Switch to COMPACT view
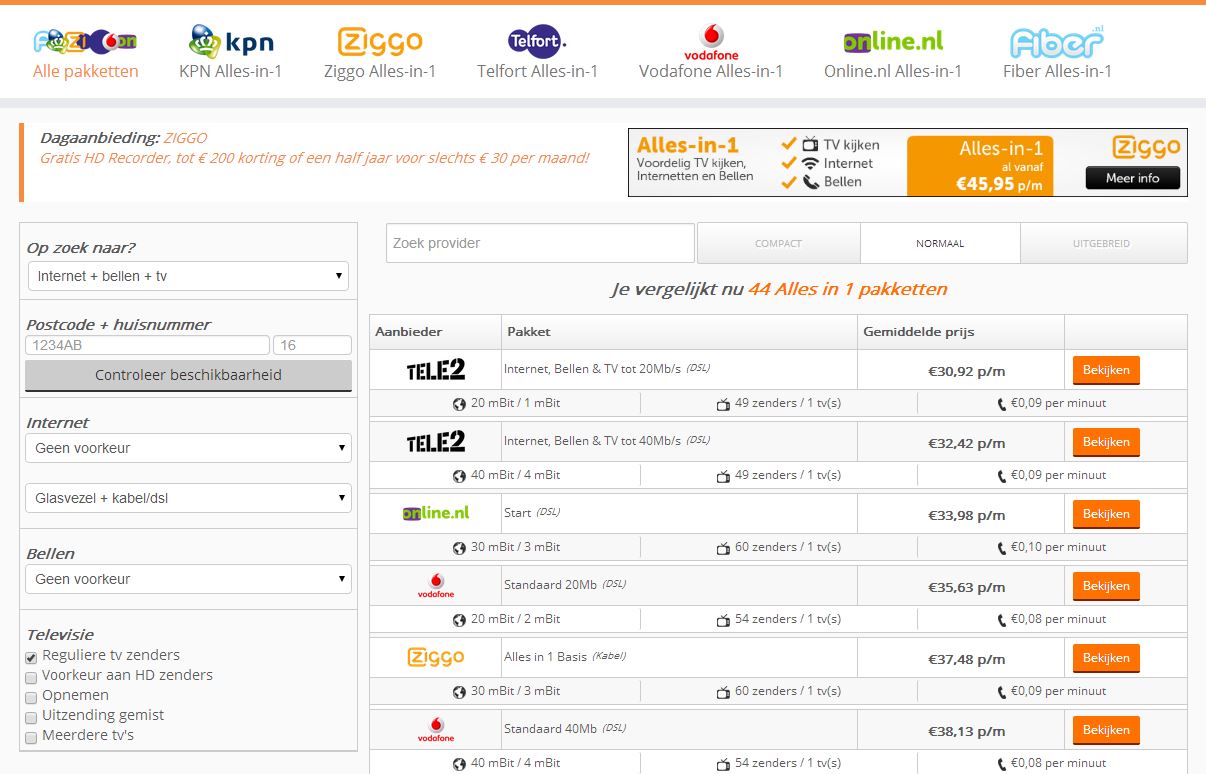Image resolution: width=1206 pixels, height=774 pixels. point(778,243)
